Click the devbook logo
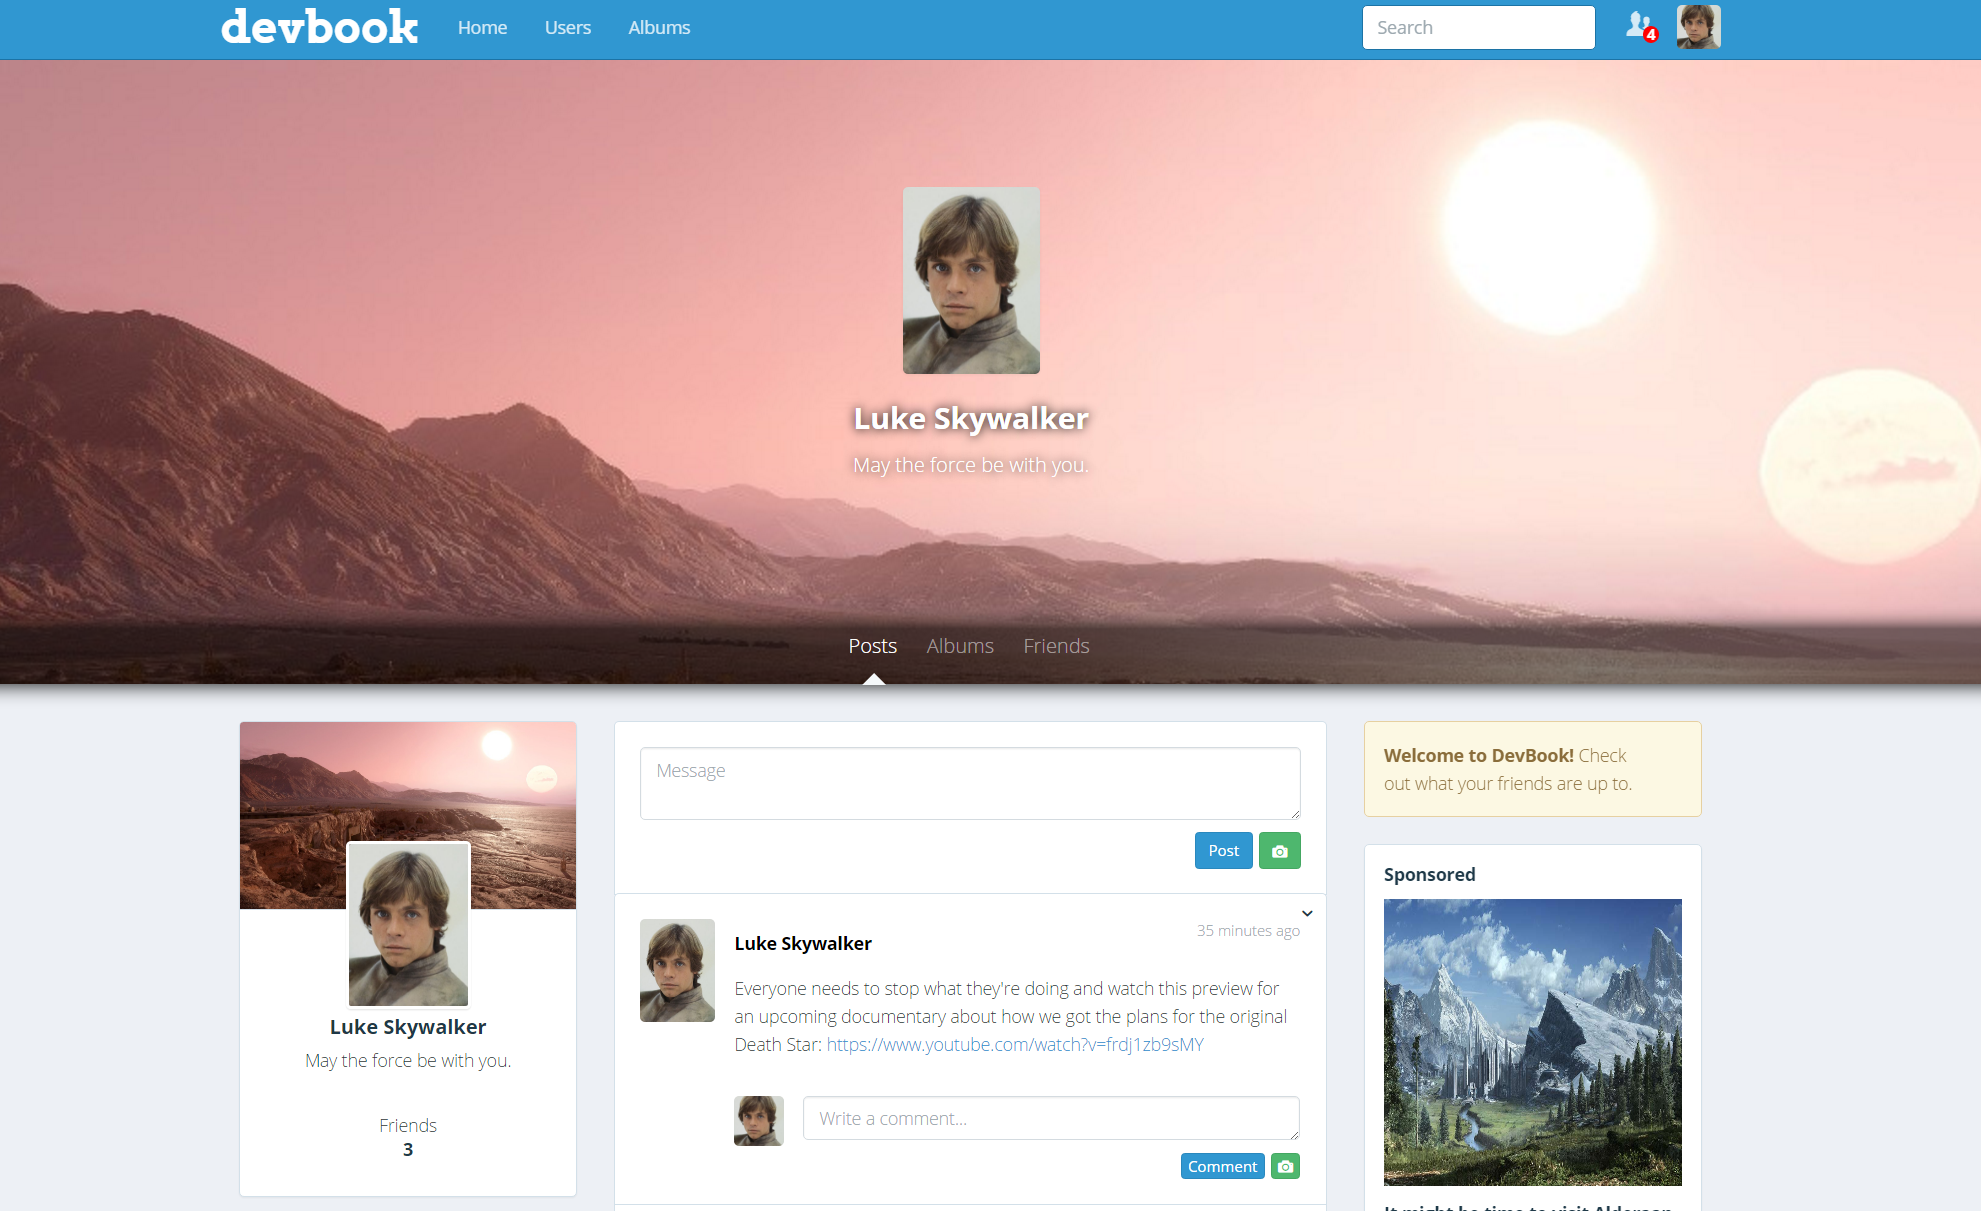Viewport: 1981px width, 1211px height. [x=319, y=27]
